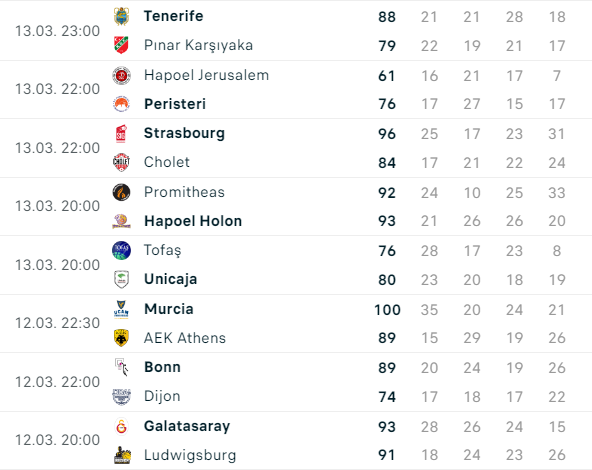Click the 12.03. 22:30 match time
Screen dimensions: 592x470
coord(57,323)
